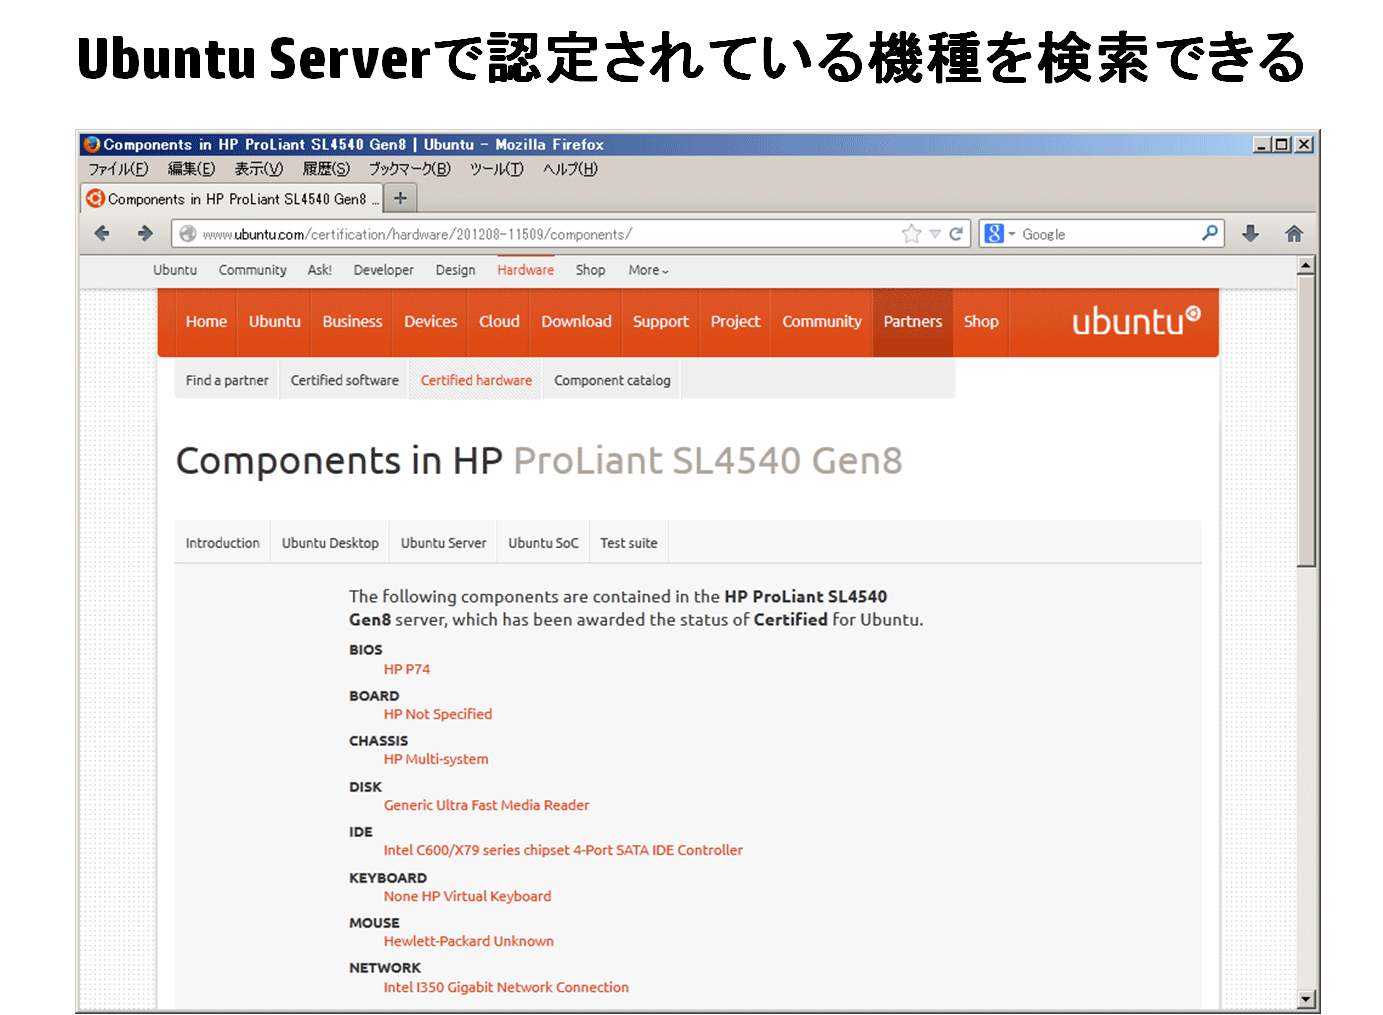Open the Ubuntu link in top bar
The height and width of the screenshot is (1015, 1383).
tap(175, 270)
